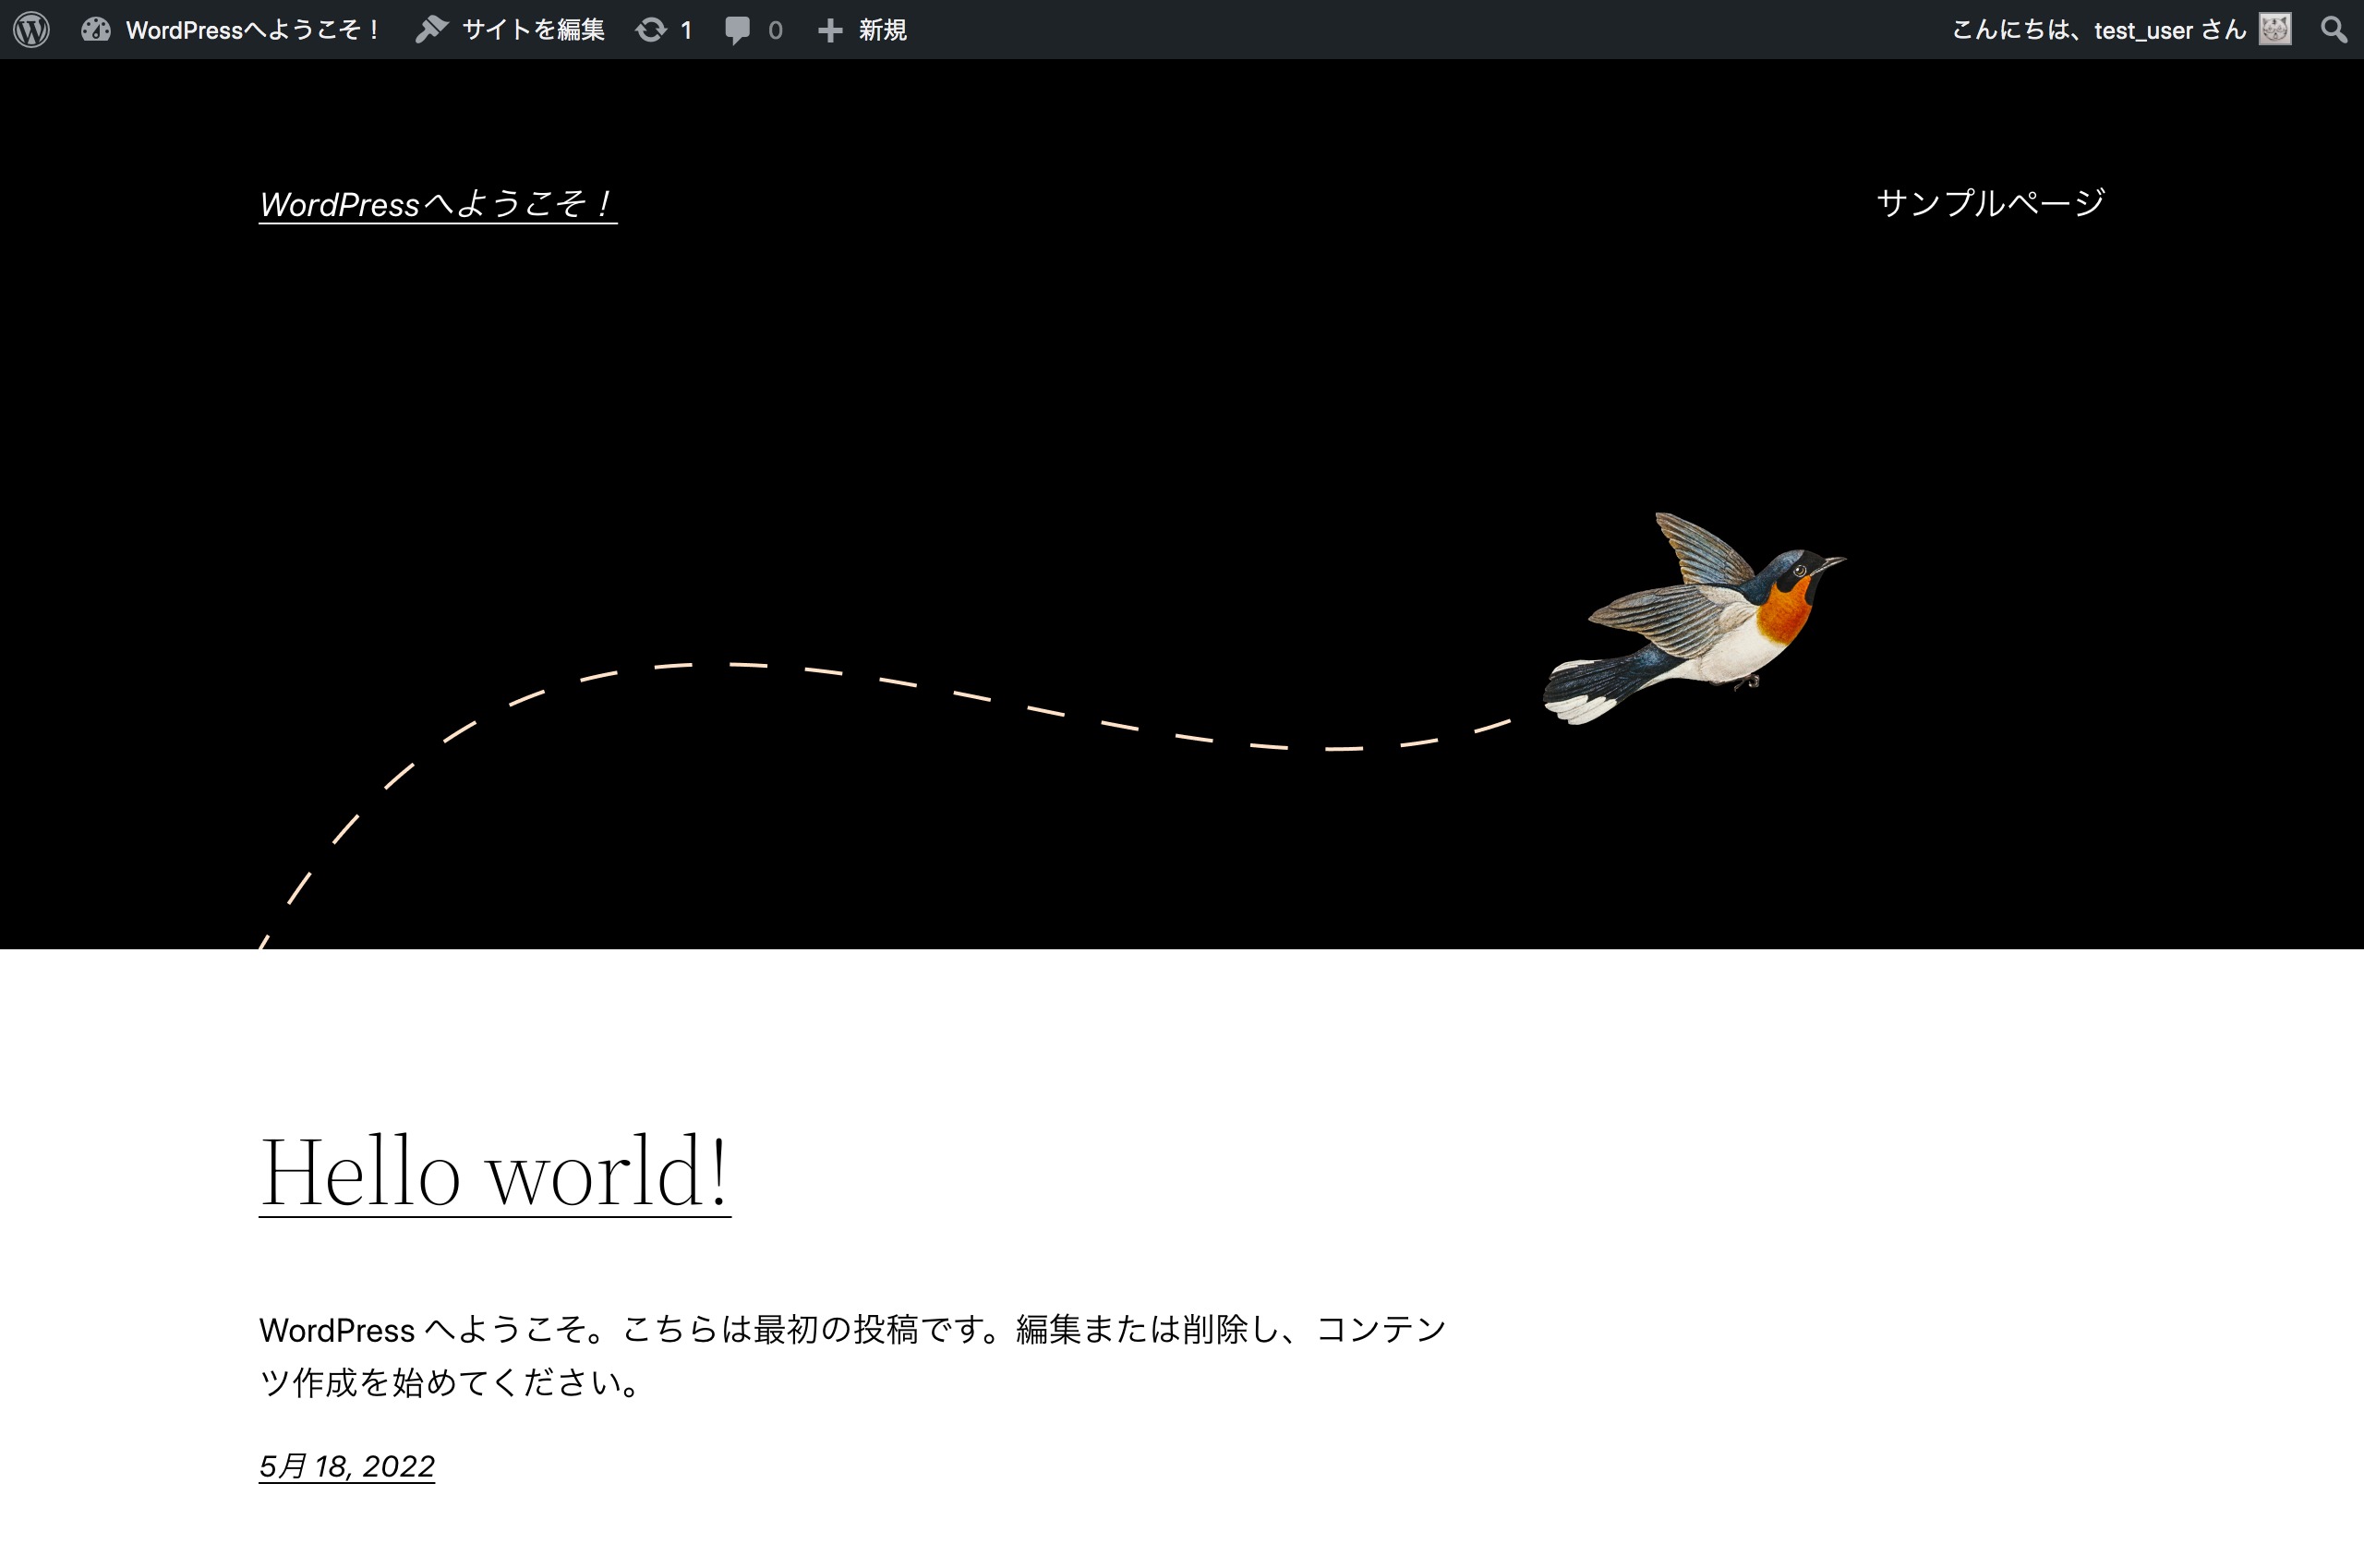Open the admin bar search magnifier
The width and height of the screenshot is (2364, 1568).
(x=2333, y=29)
